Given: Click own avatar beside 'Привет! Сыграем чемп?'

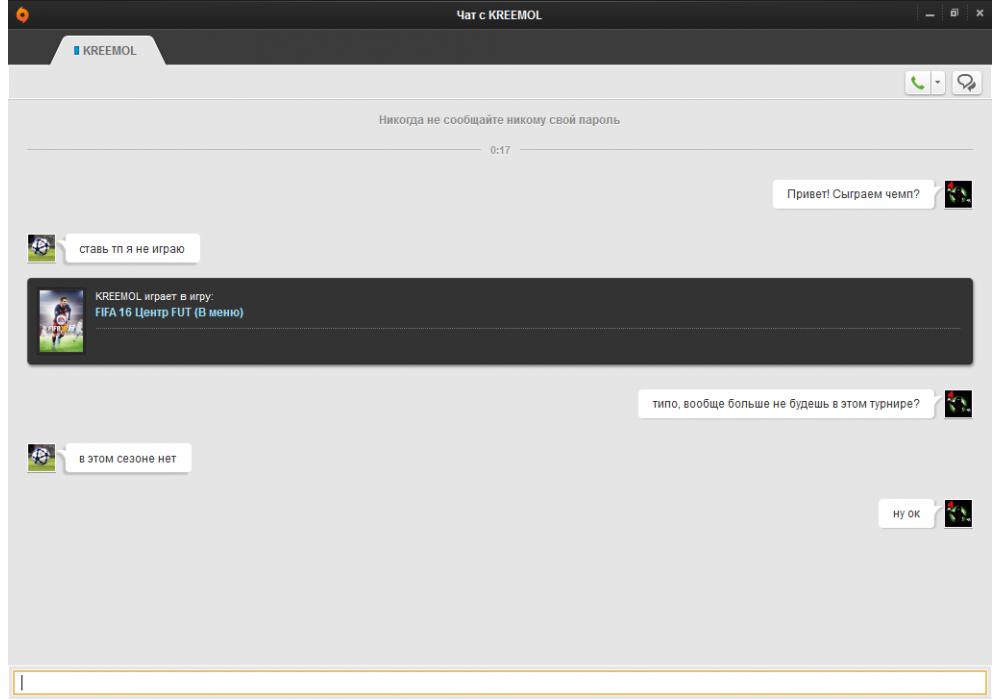Looking at the screenshot, I should pyautogui.click(x=958, y=194).
